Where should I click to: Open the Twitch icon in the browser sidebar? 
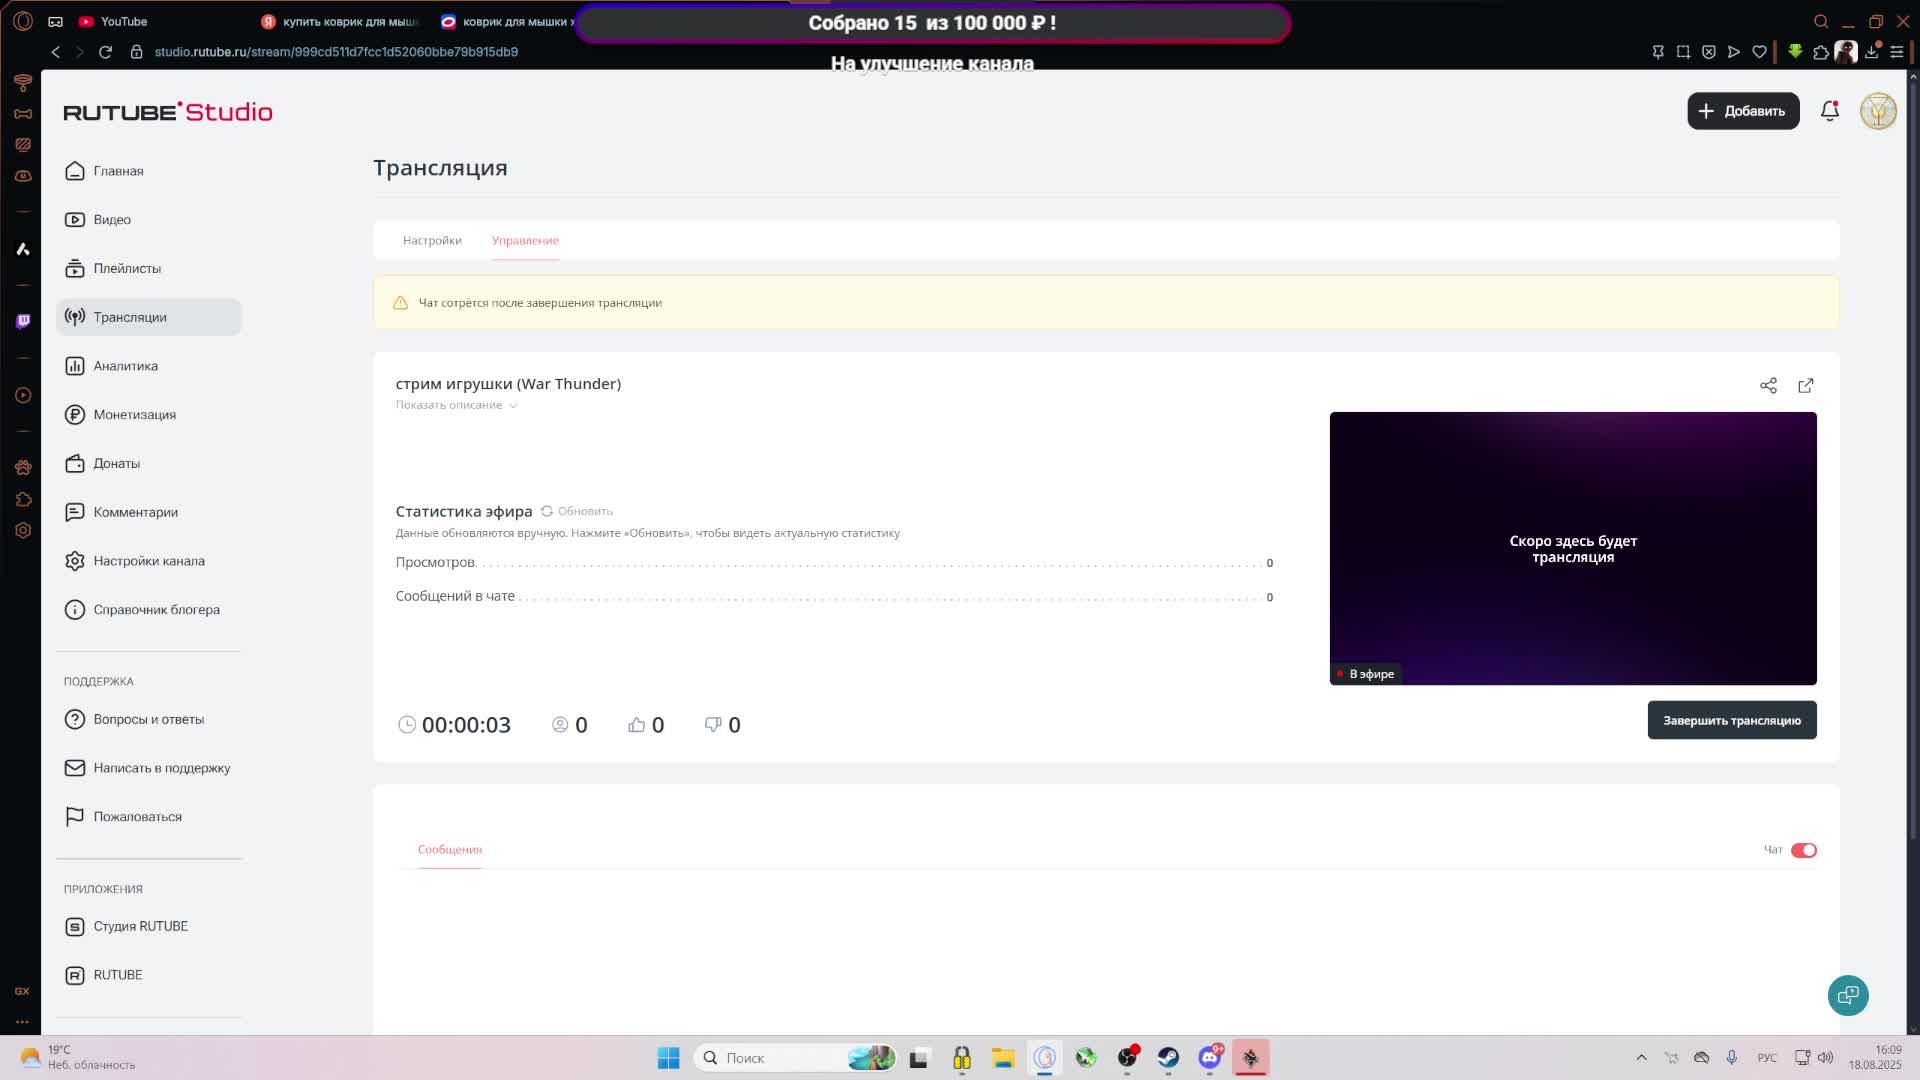coord(23,321)
